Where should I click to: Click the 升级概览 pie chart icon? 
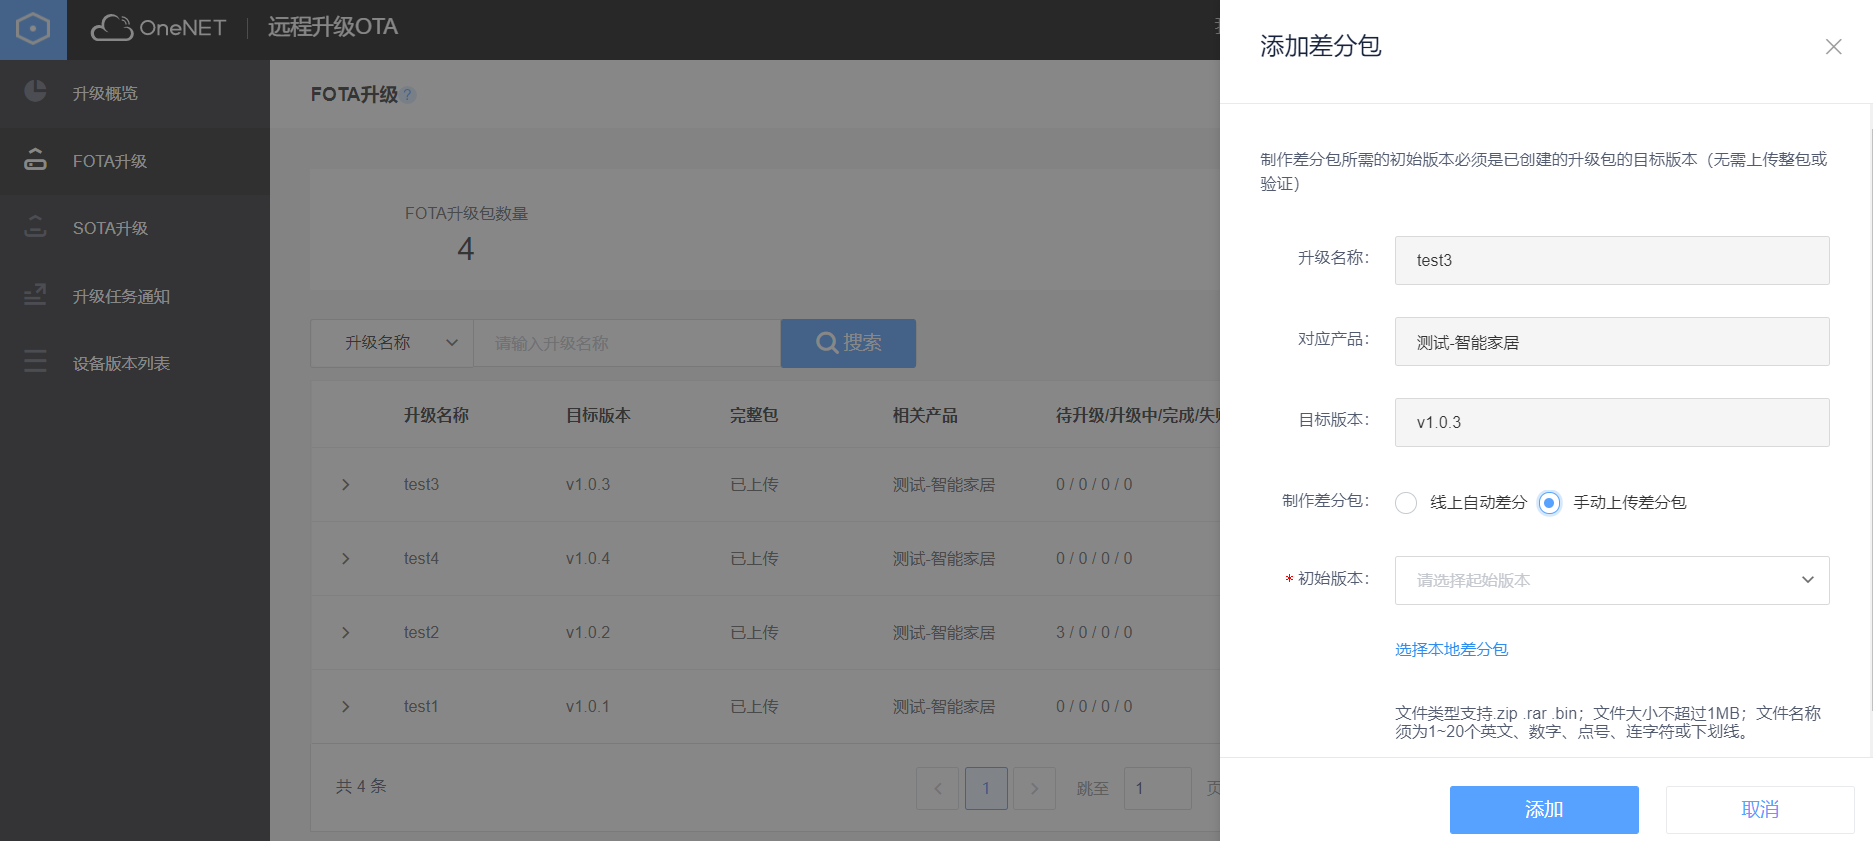point(35,91)
